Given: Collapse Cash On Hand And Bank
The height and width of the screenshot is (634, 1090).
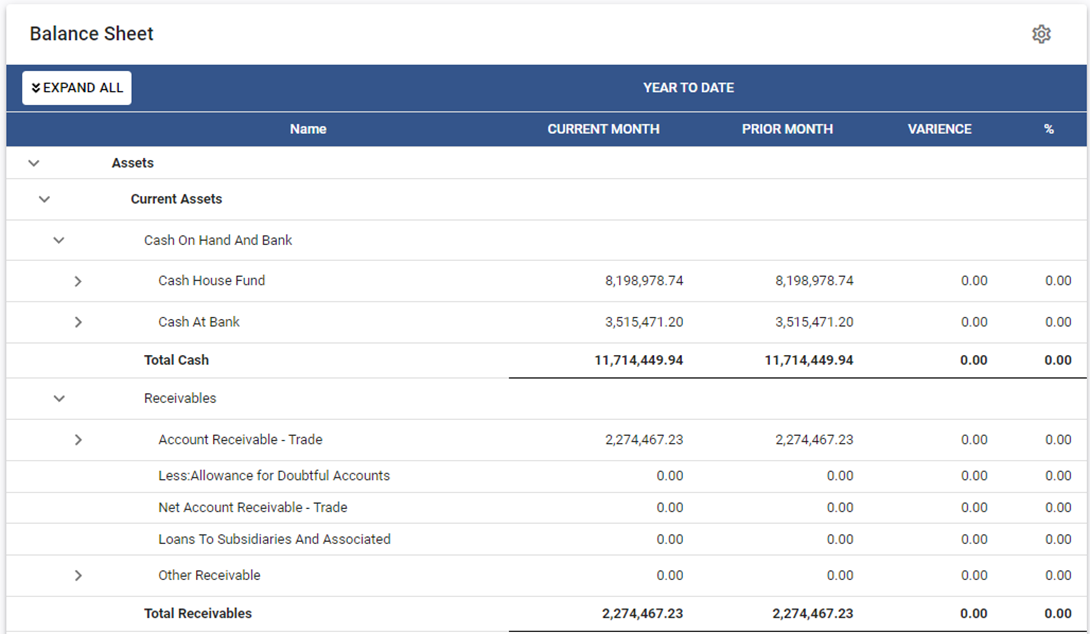Looking at the screenshot, I should (x=59, y=240).
